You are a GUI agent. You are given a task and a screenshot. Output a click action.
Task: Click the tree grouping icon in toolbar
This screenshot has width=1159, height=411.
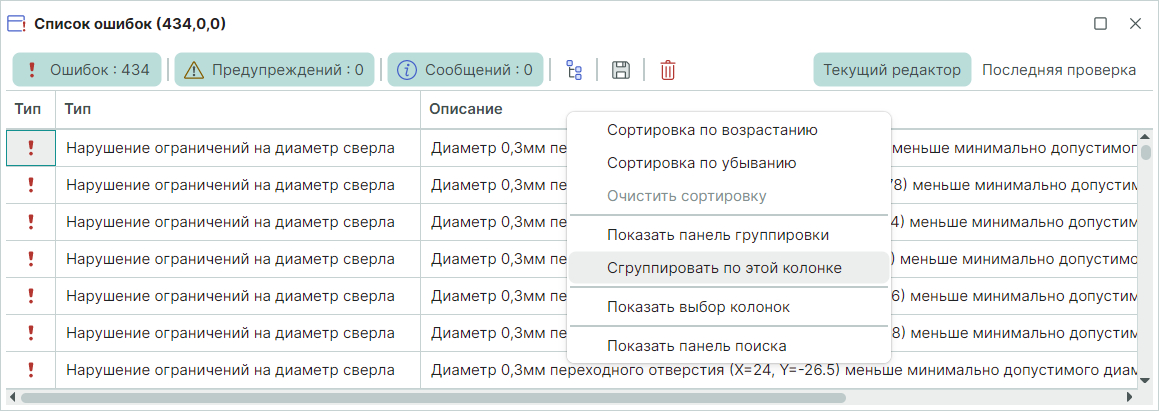click(x=574, y=70)
